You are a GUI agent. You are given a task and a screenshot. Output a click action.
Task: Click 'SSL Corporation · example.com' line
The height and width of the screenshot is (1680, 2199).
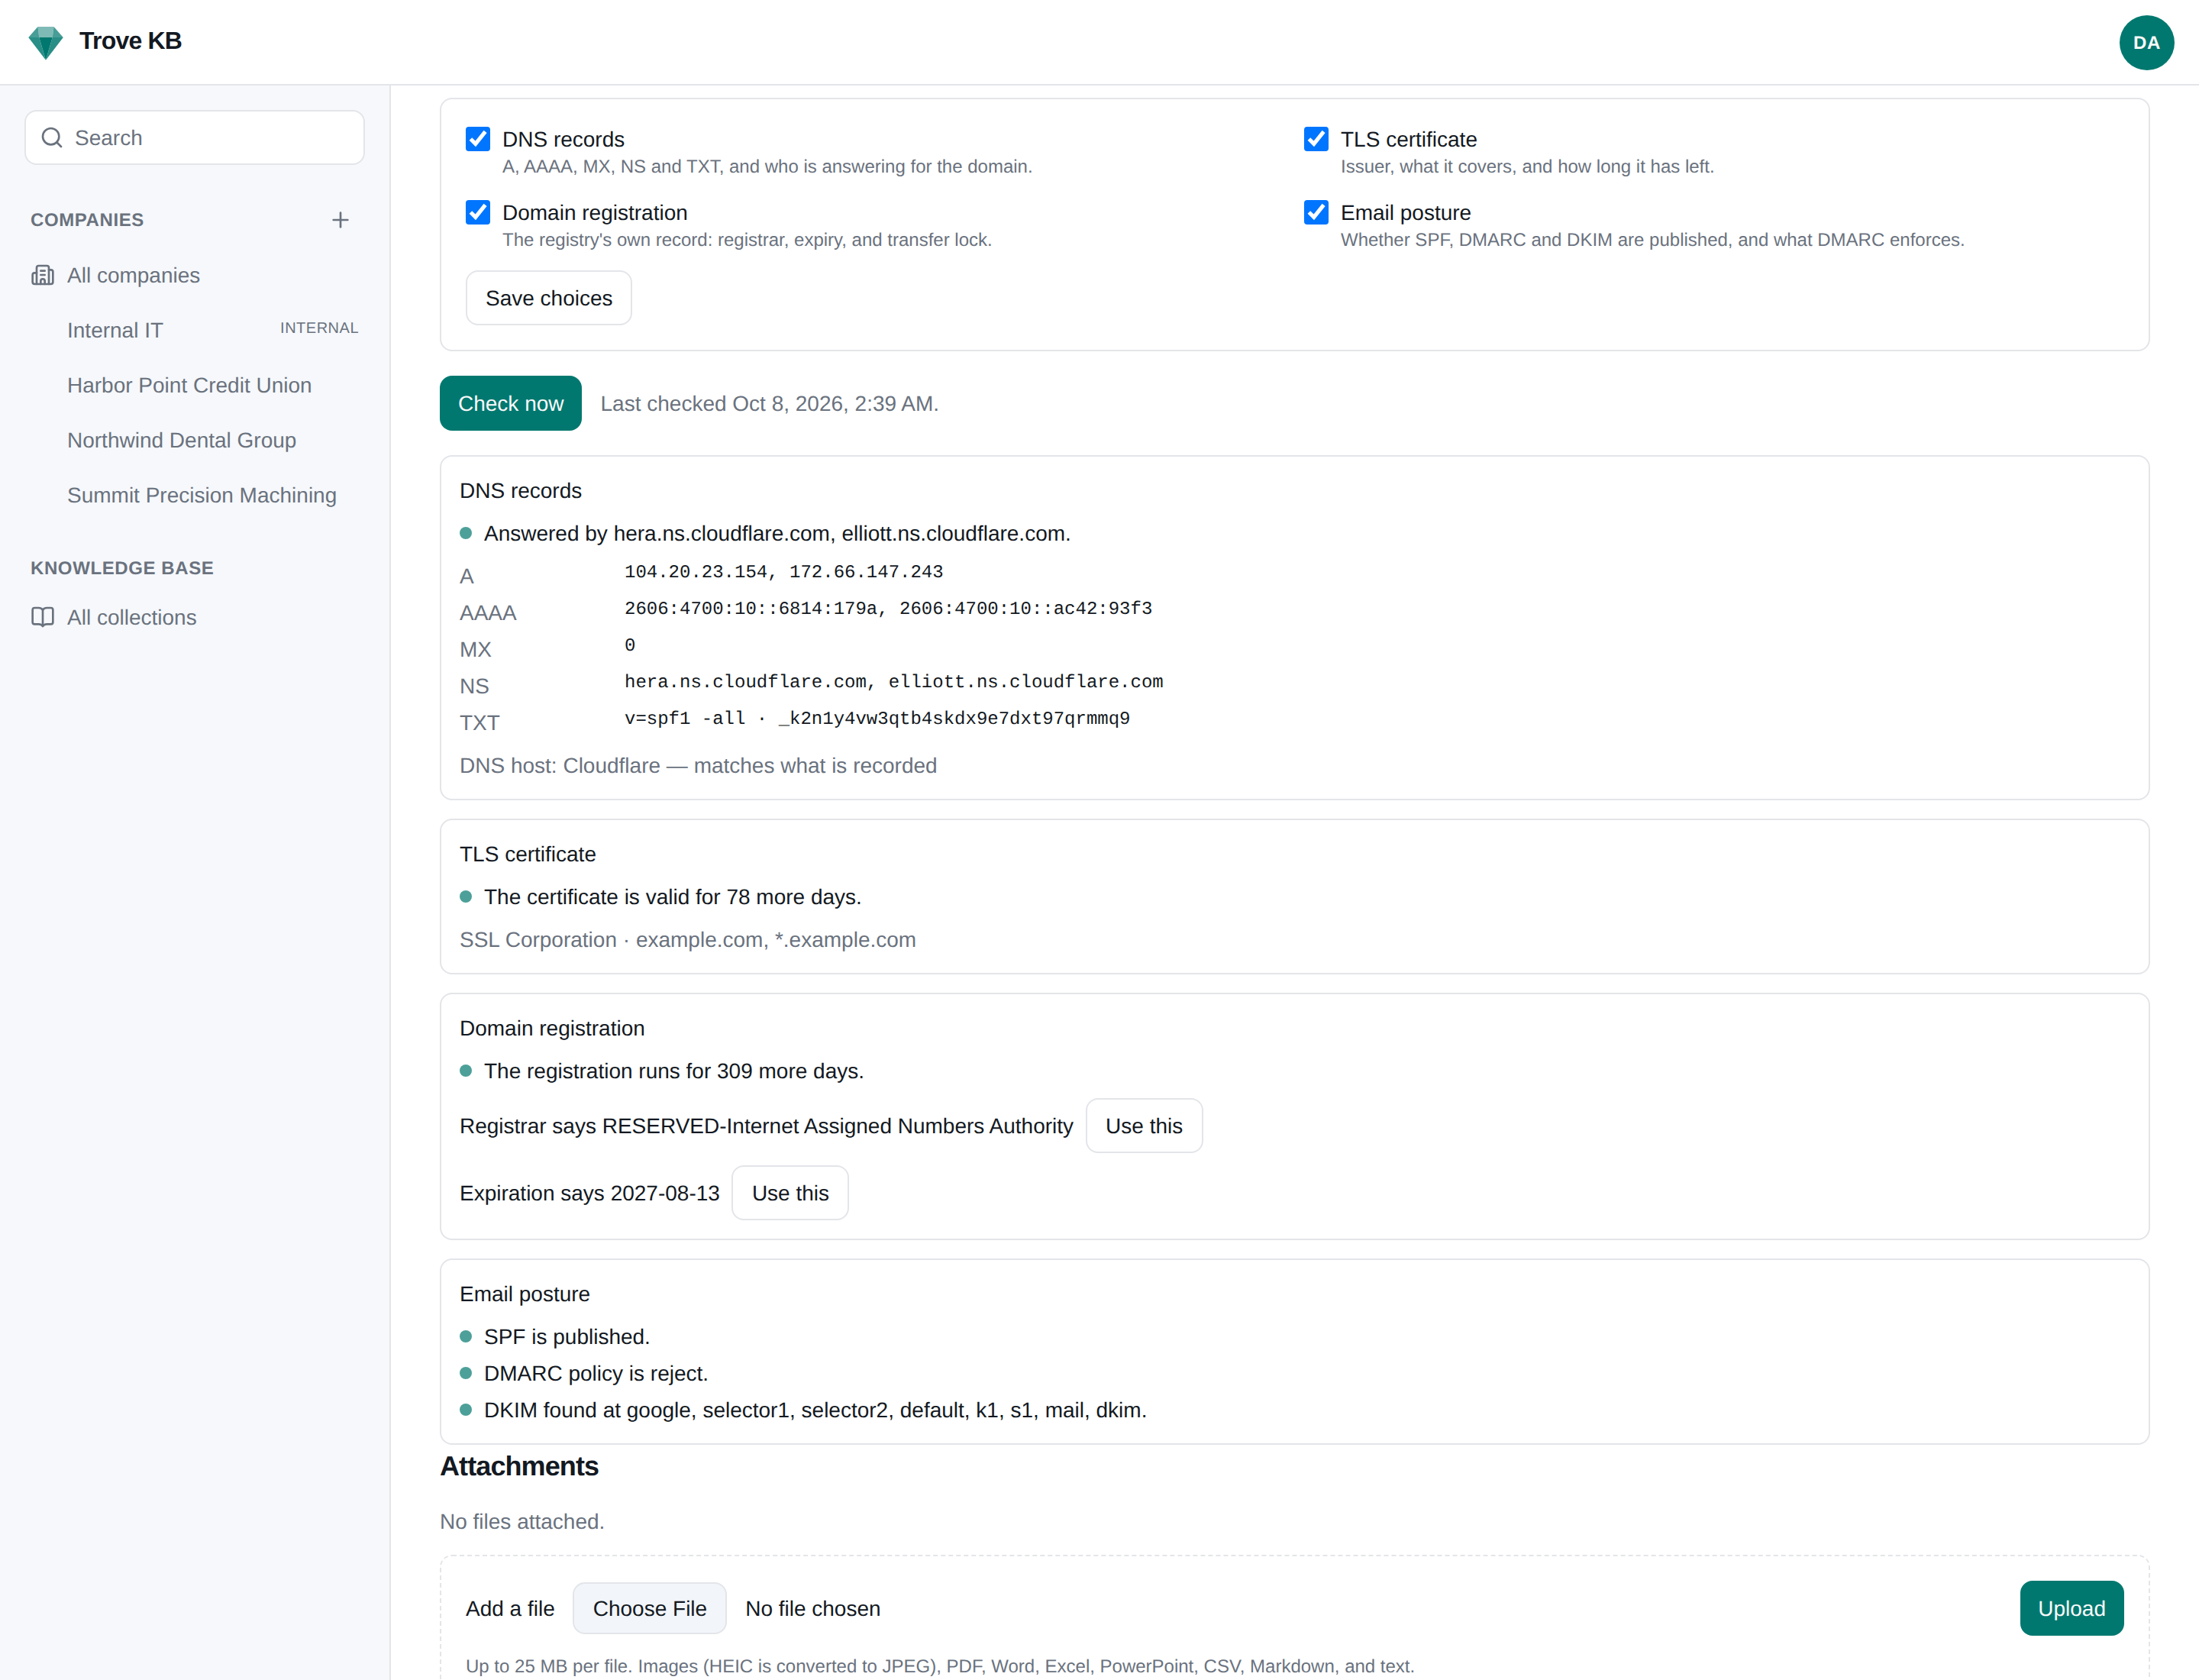click(x=688, y=940)
